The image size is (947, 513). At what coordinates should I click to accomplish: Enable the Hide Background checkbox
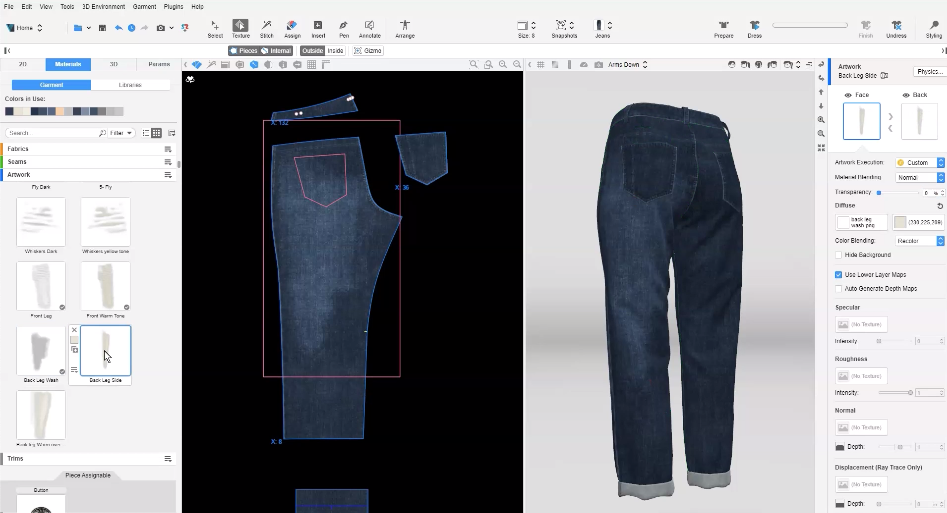838,255
